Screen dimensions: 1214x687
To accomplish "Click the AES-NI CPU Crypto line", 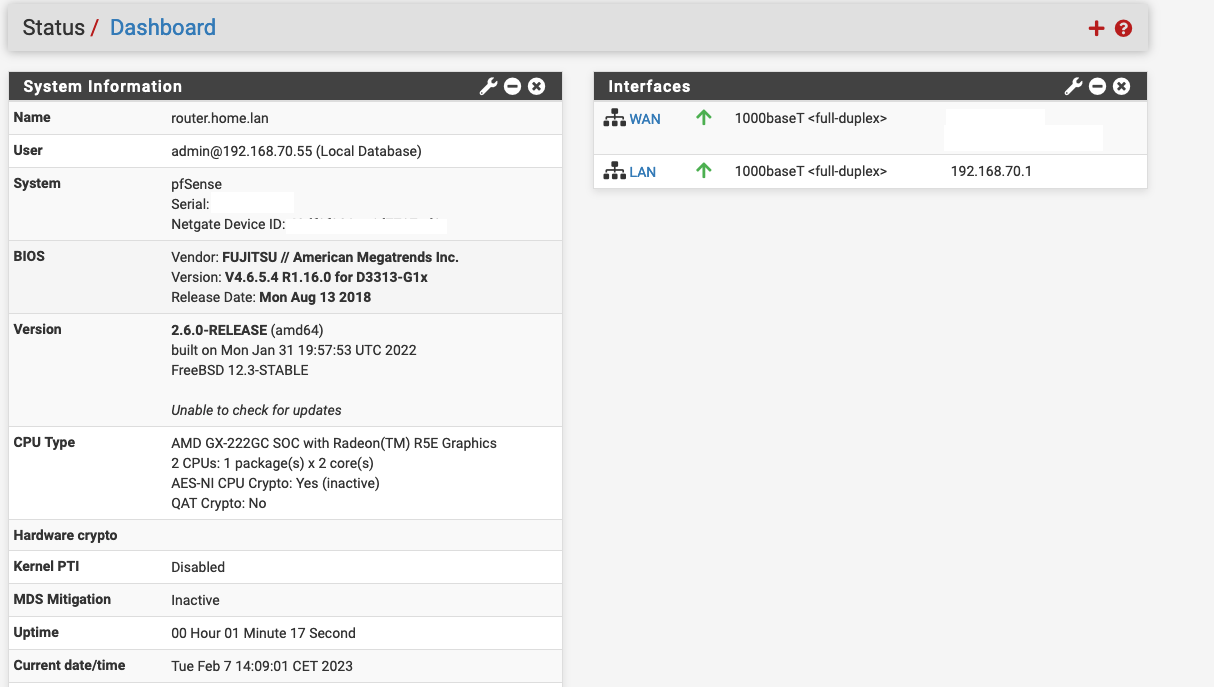I will point(275,483).
